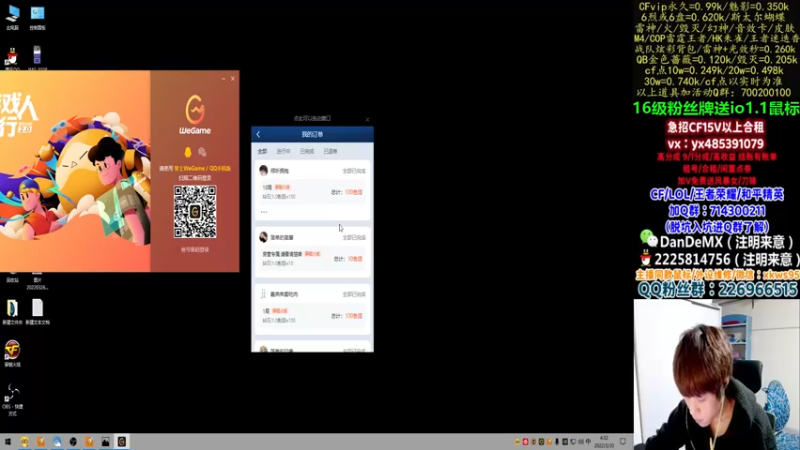This screenshot has width=800, height=450.
Task: Click the third order's seller avatar
Action: [263, 294]
